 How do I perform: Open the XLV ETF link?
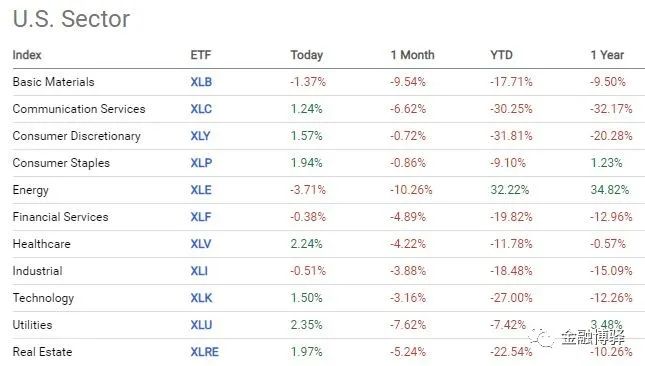pos(201,244)
